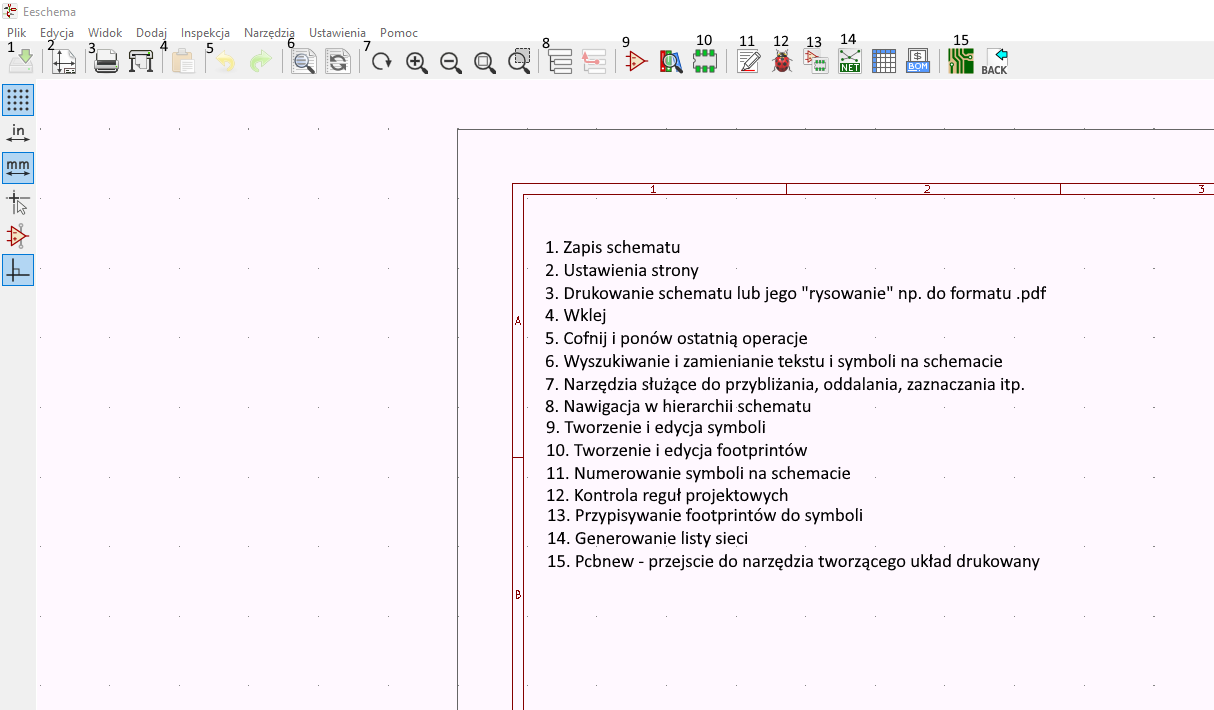Open the Dodaj menu

151,33
